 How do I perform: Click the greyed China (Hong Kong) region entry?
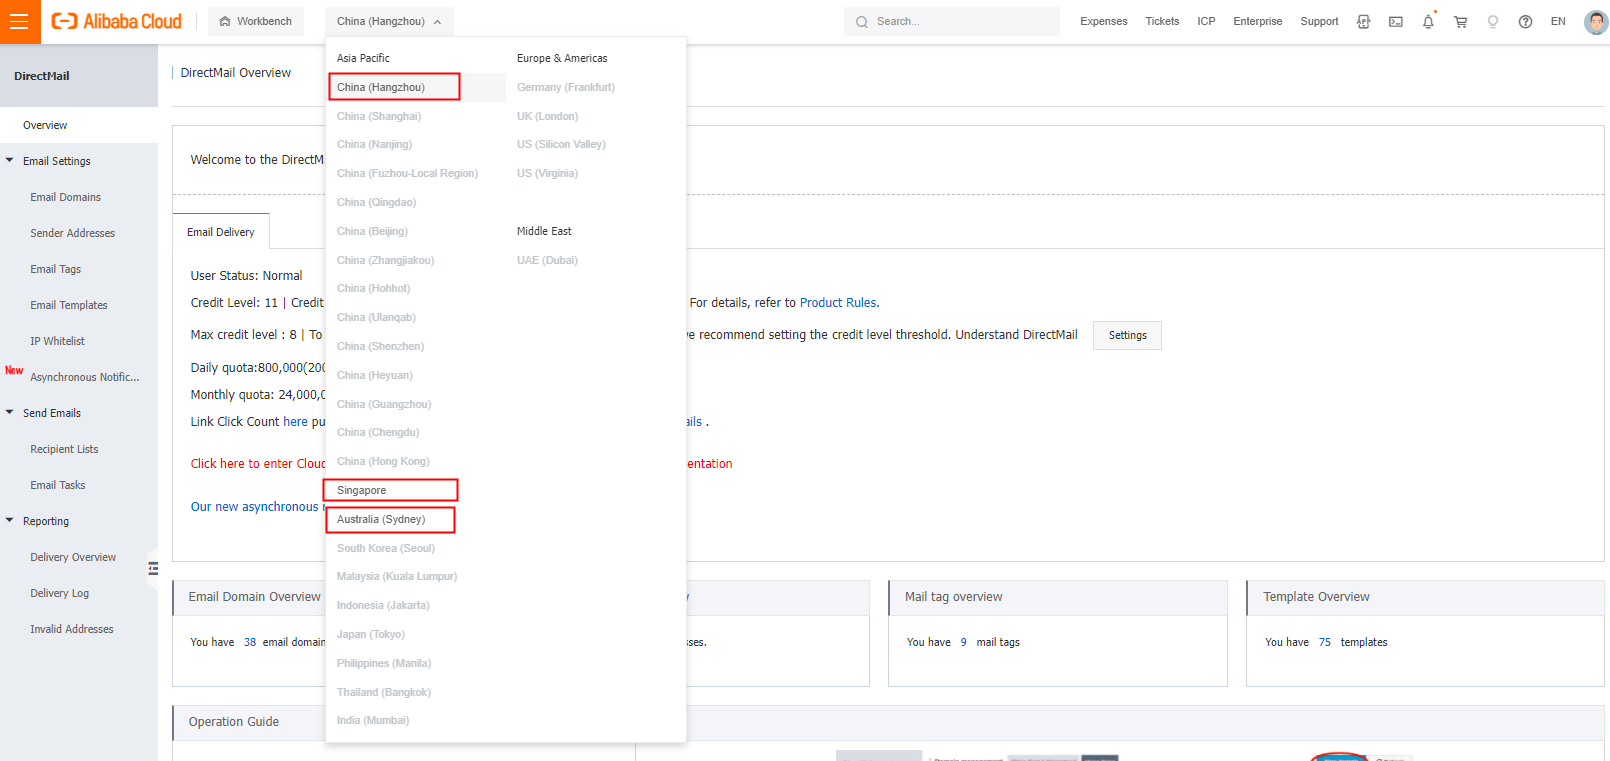[383, 461]
